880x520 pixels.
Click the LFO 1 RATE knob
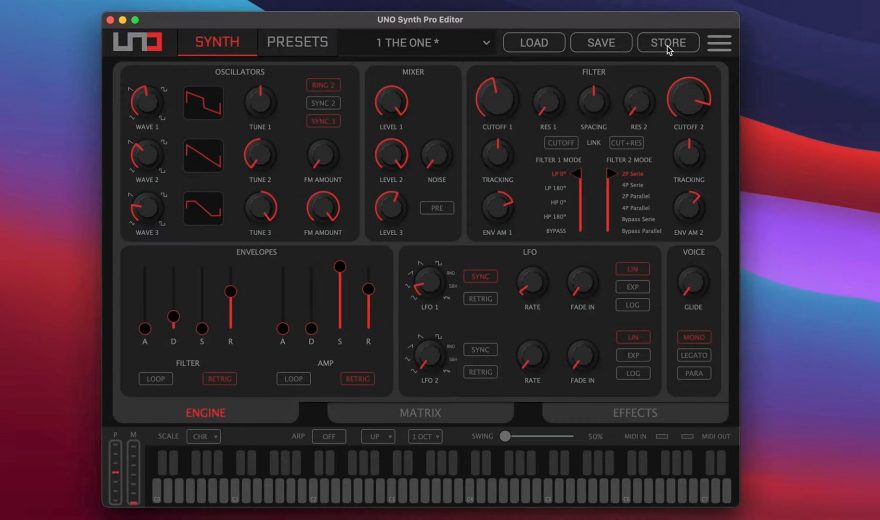pyautogui.click(x=532, y=282)
